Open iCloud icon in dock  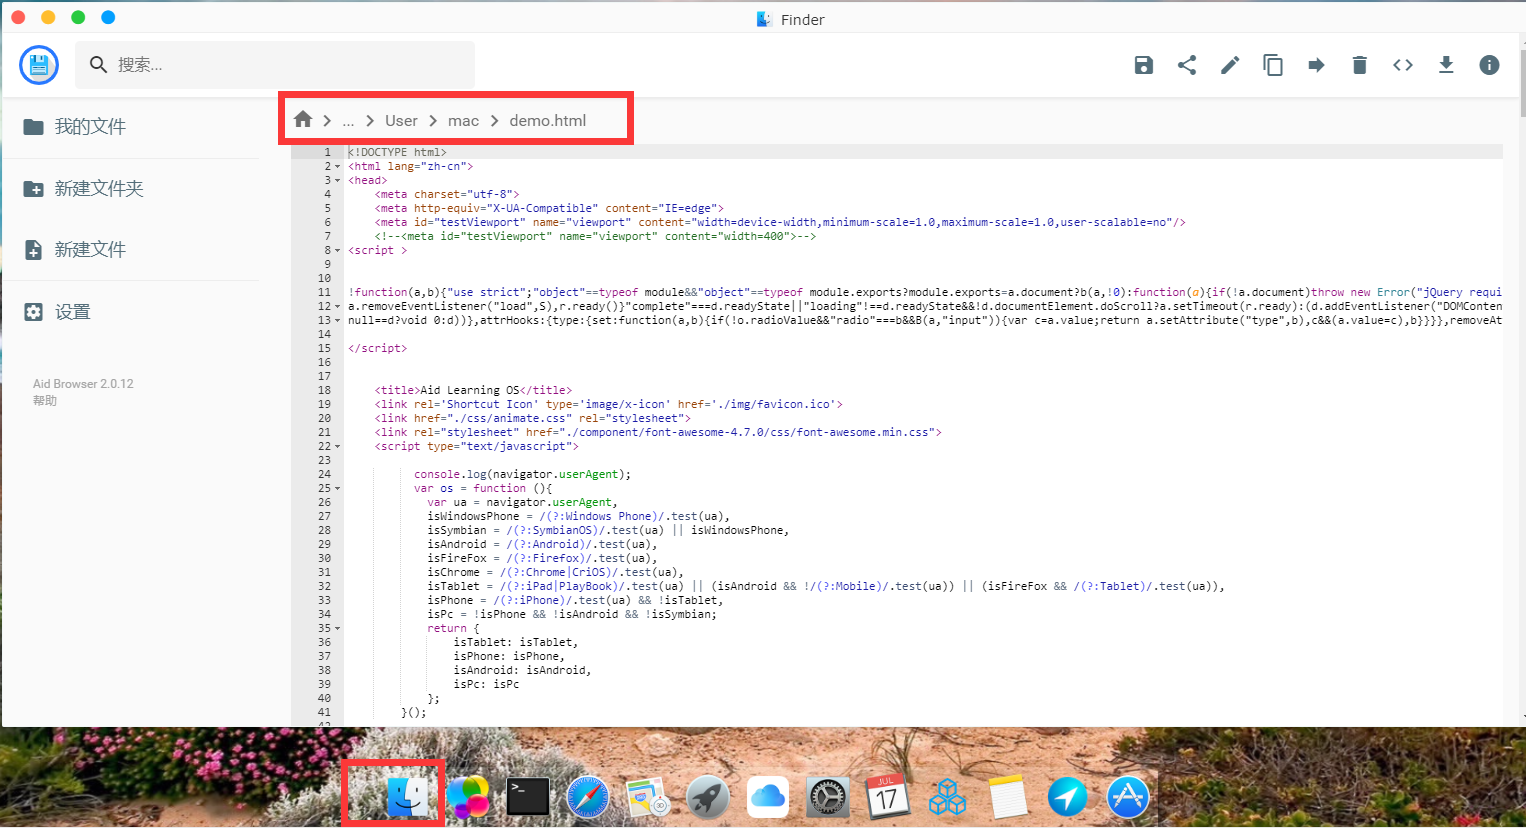(767, 797)
